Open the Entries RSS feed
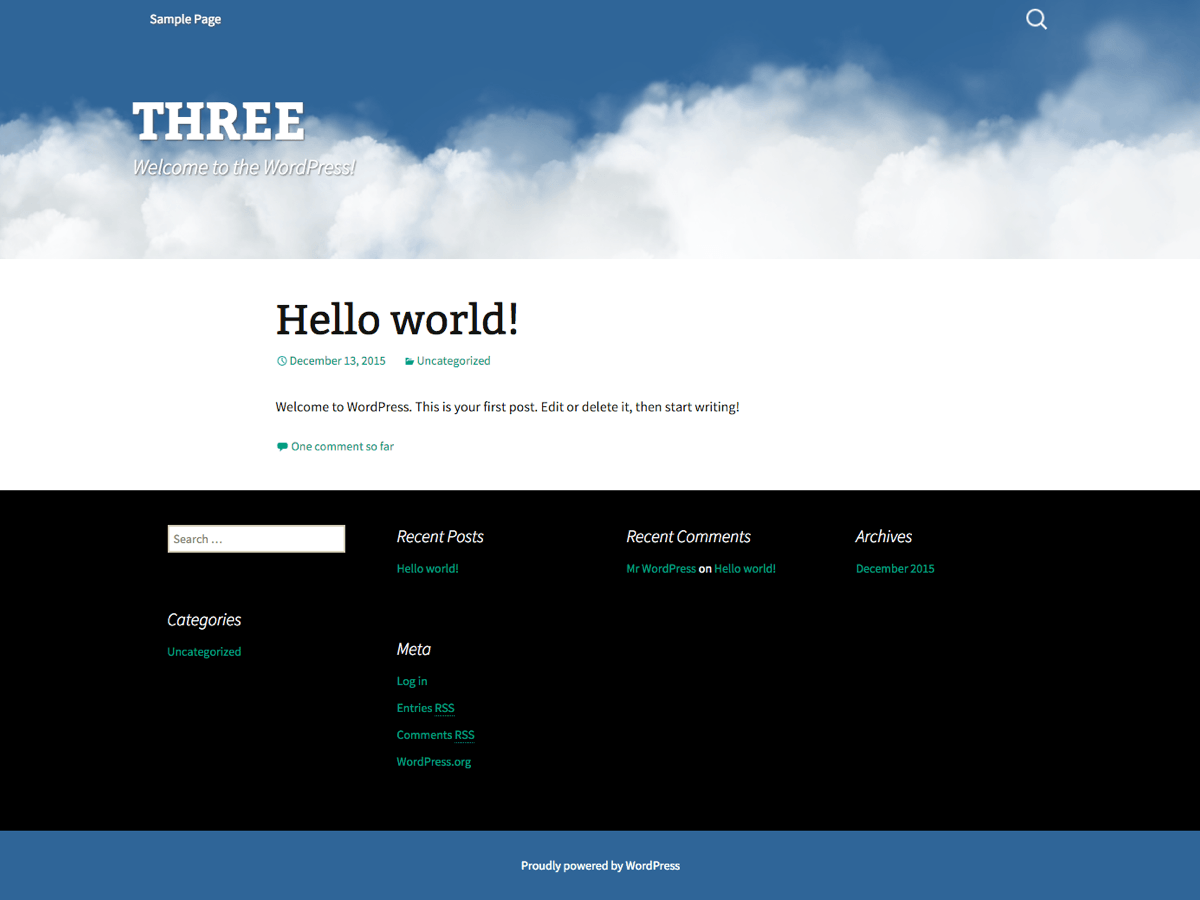 pyautogui.click(x=425, y=708)
